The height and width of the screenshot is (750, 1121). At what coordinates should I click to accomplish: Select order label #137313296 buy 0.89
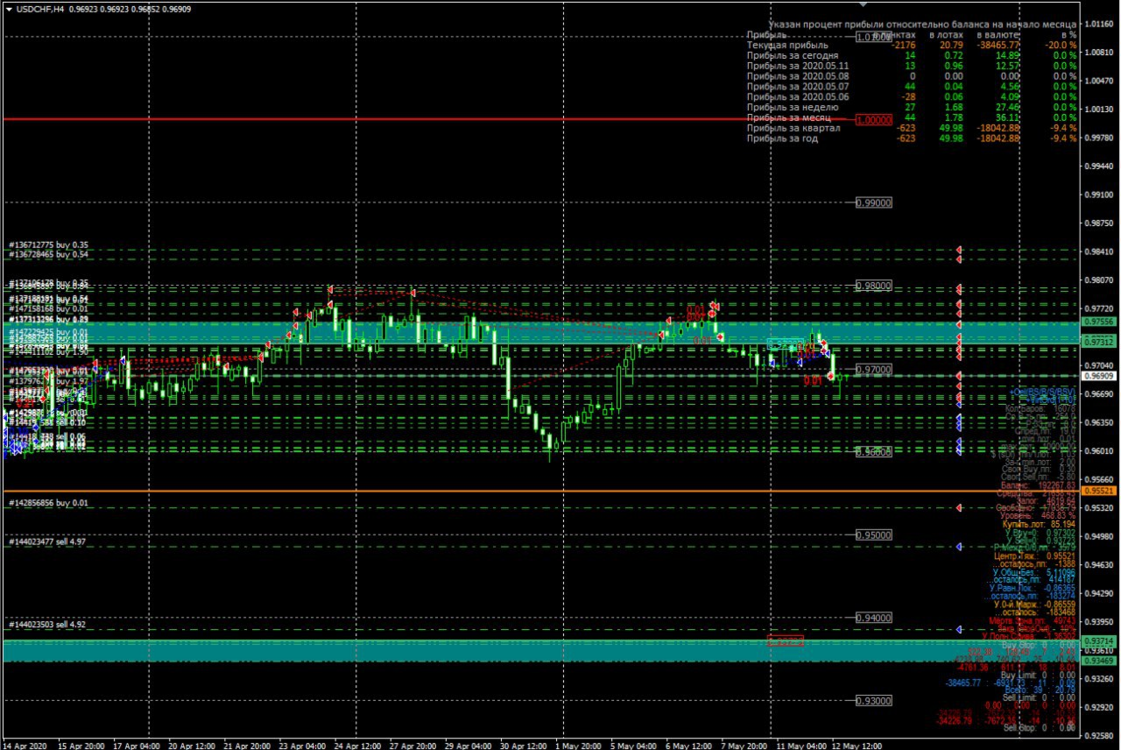pos(49,320)
